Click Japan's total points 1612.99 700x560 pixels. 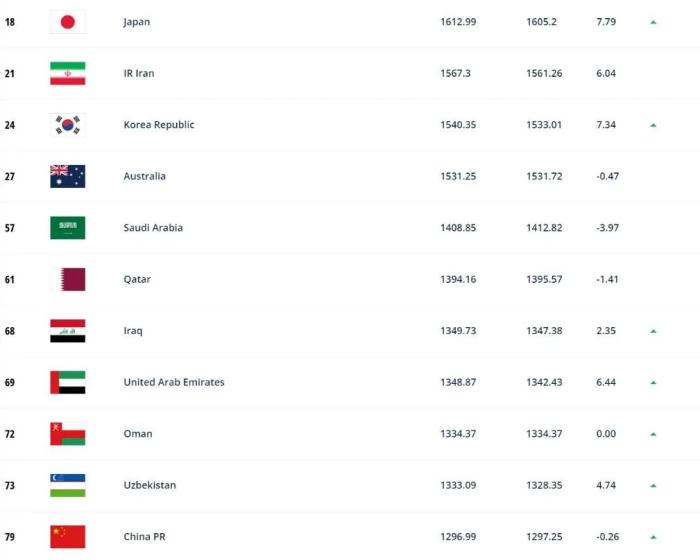click(x=458, y=22)
